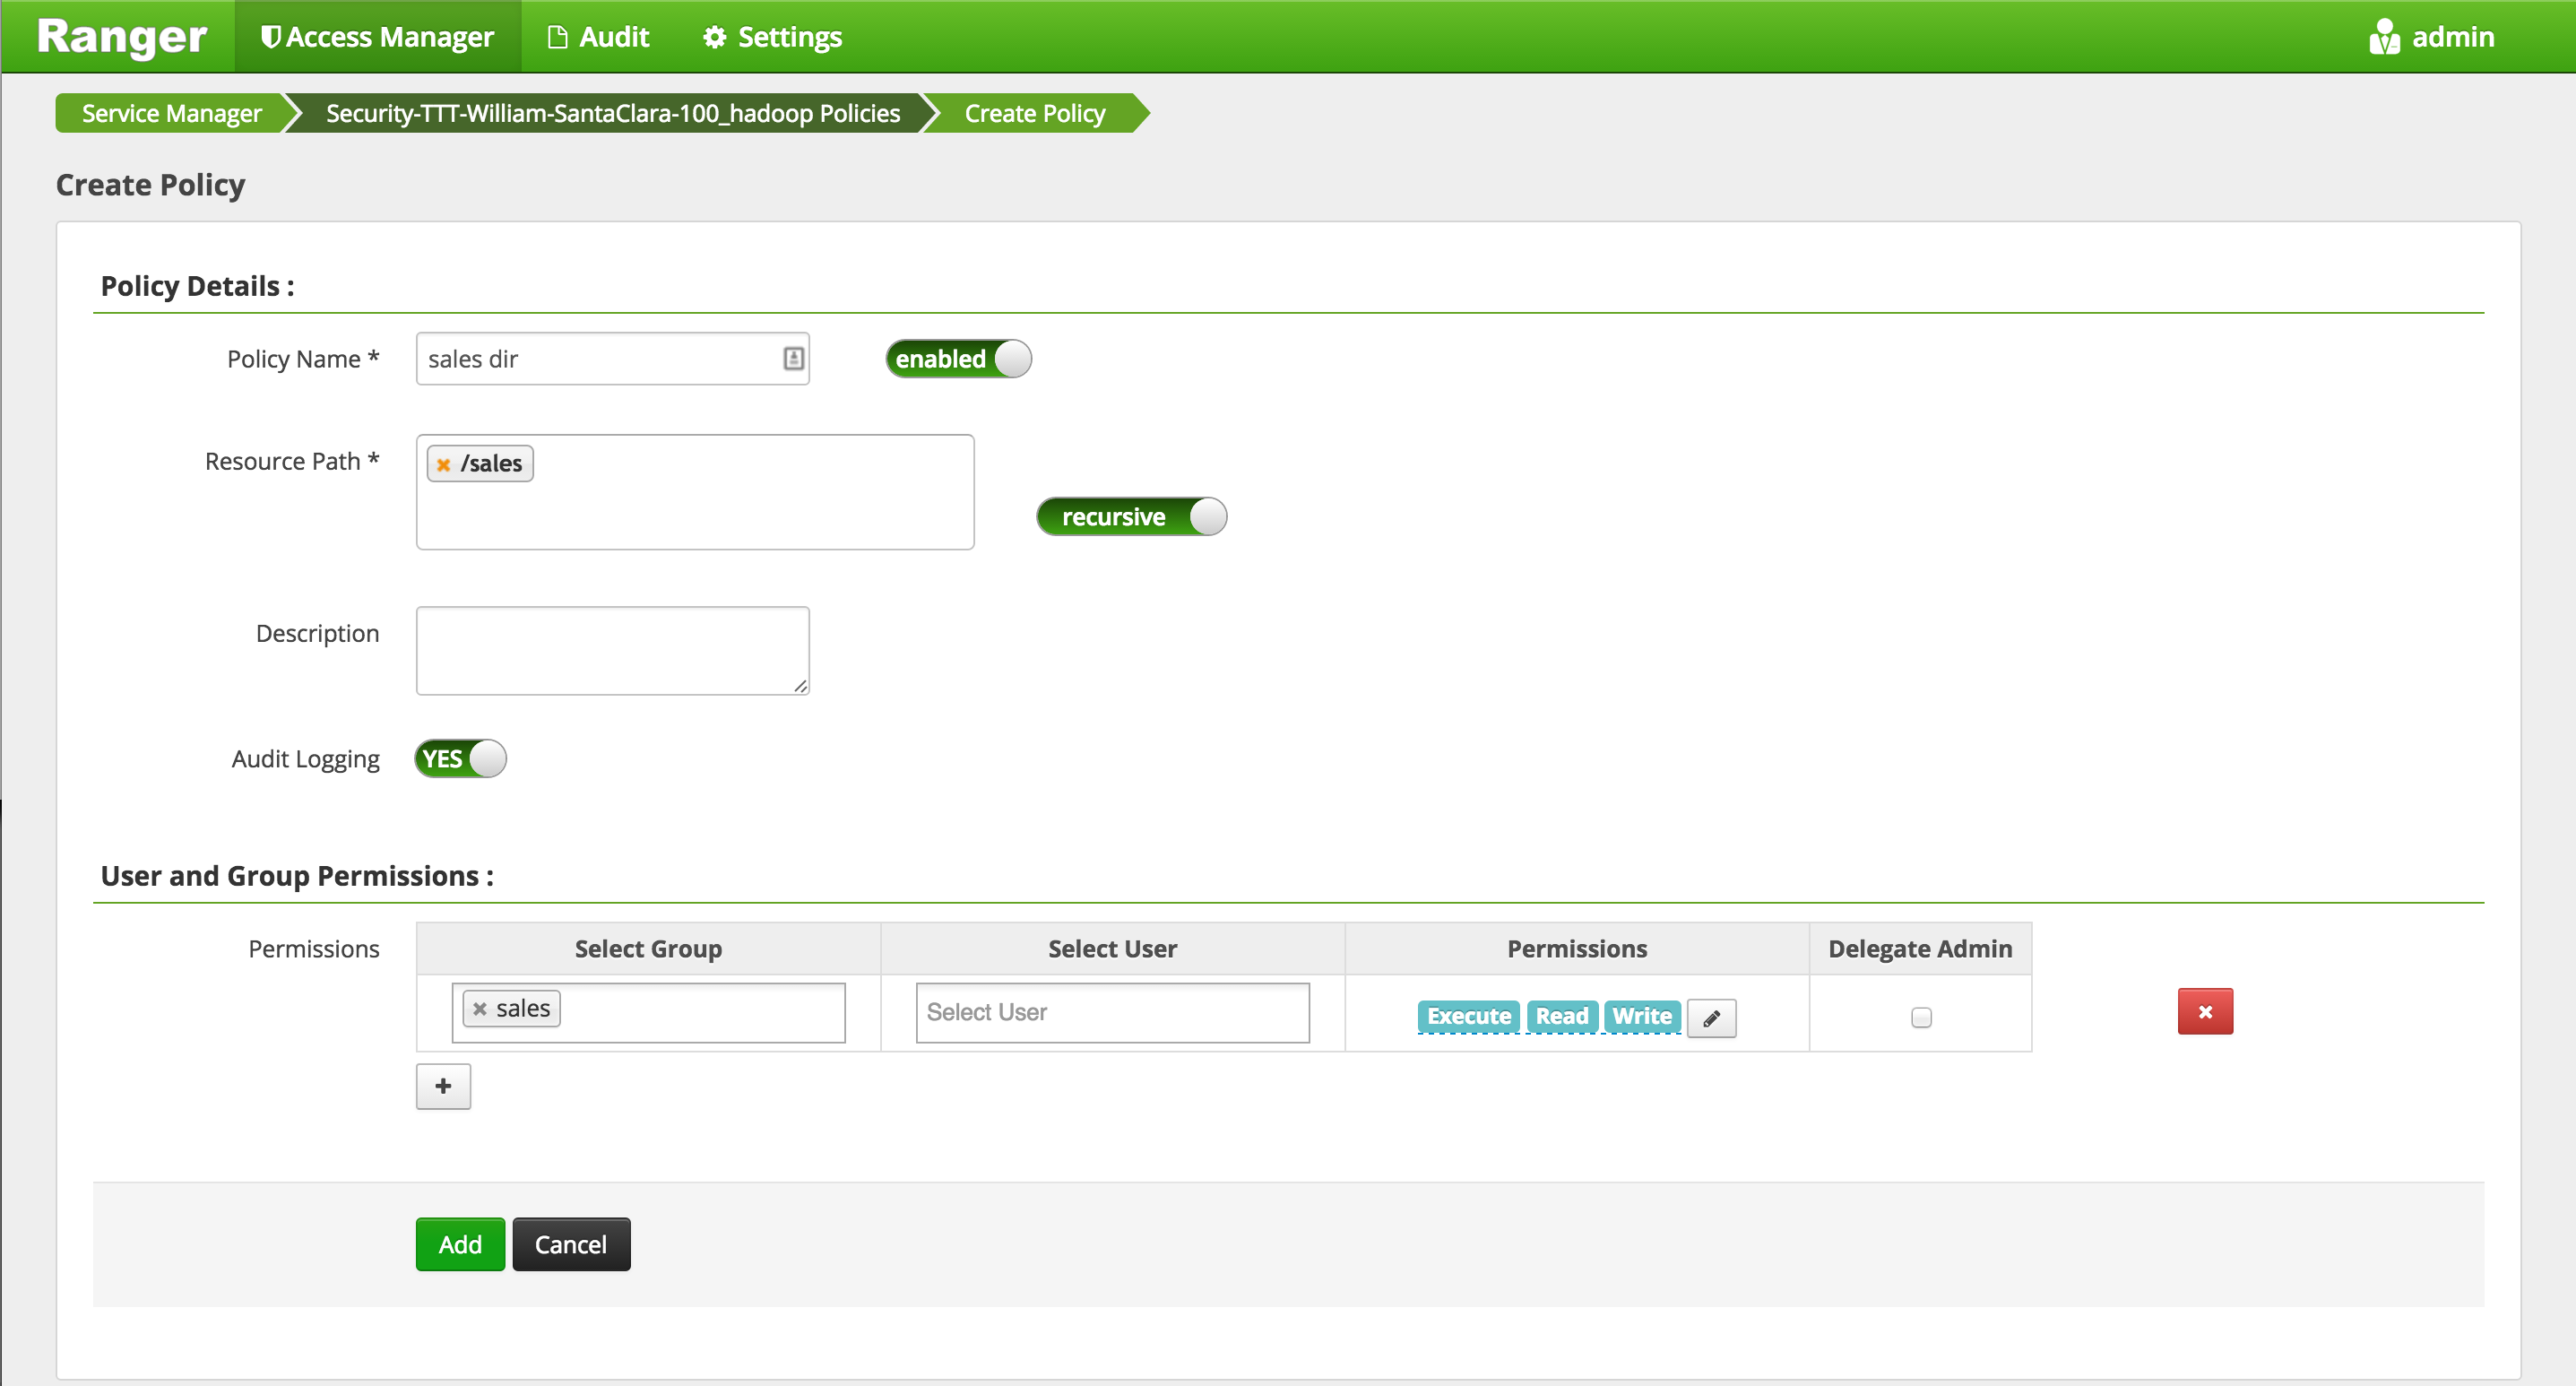Click the Execute permission tag
2576x1386 pixels.
[x=1468, y=1017]
